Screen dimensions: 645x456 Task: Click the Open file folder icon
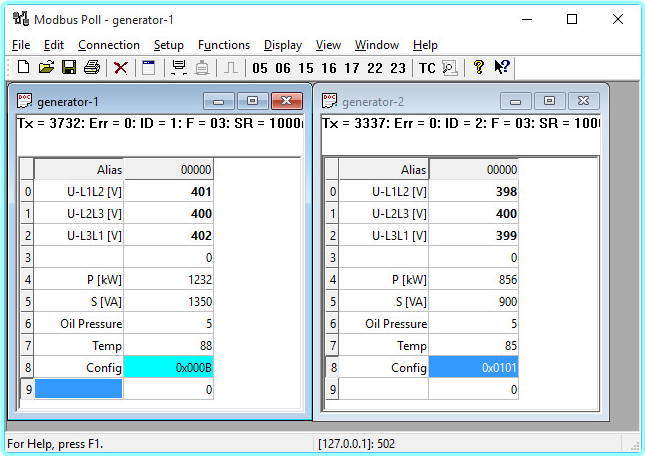tap(46, 68)
